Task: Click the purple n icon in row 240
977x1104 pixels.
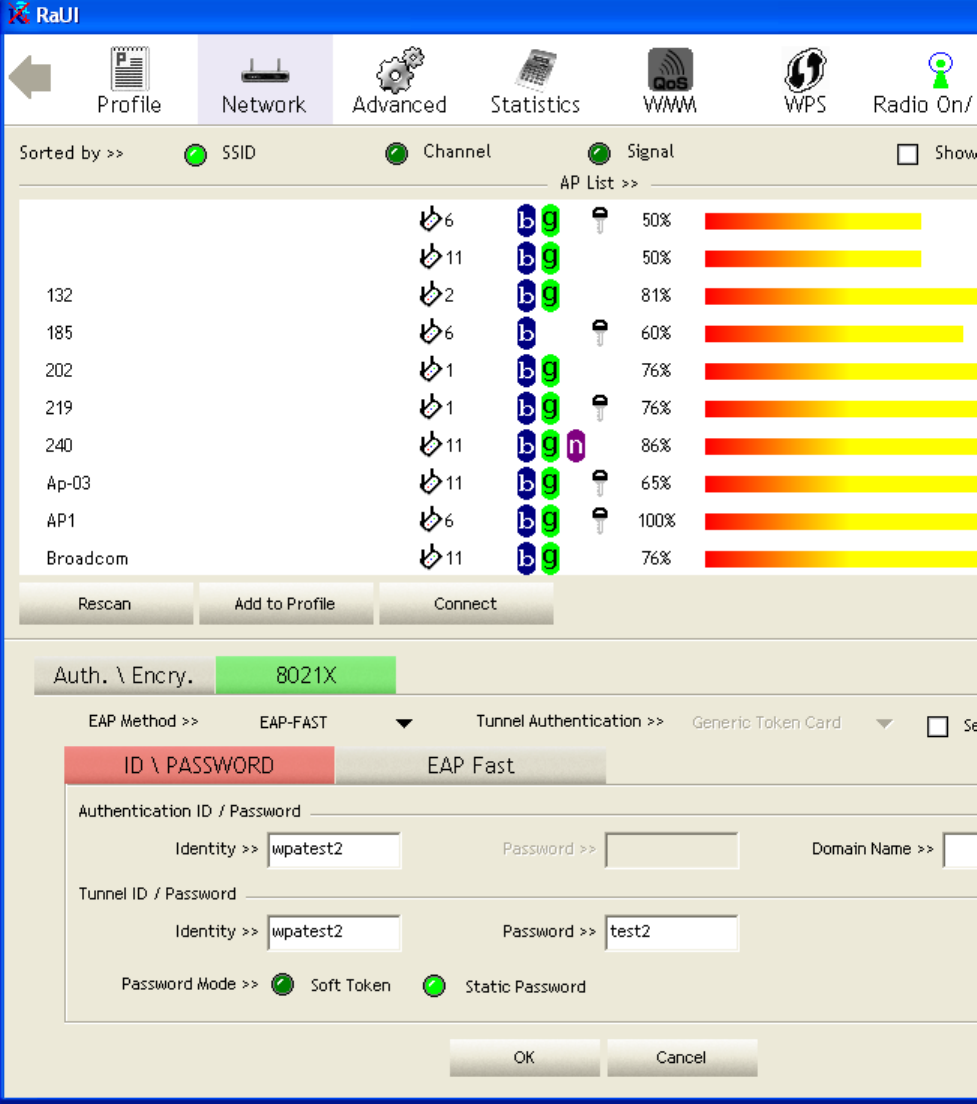Action: click(x=576, y=446)
